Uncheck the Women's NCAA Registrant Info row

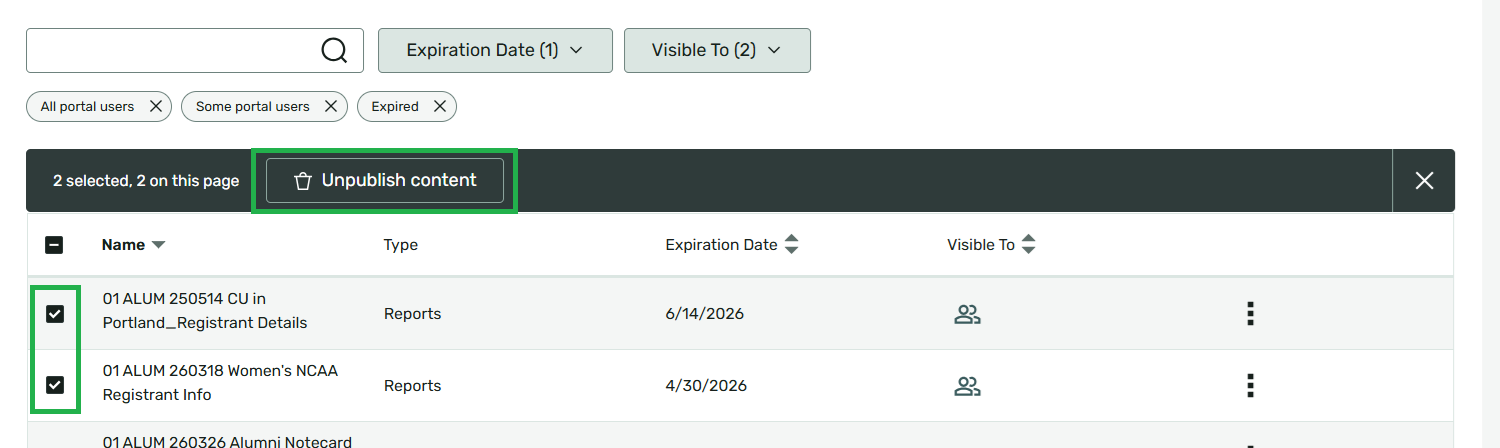click(x=55, y=385)
